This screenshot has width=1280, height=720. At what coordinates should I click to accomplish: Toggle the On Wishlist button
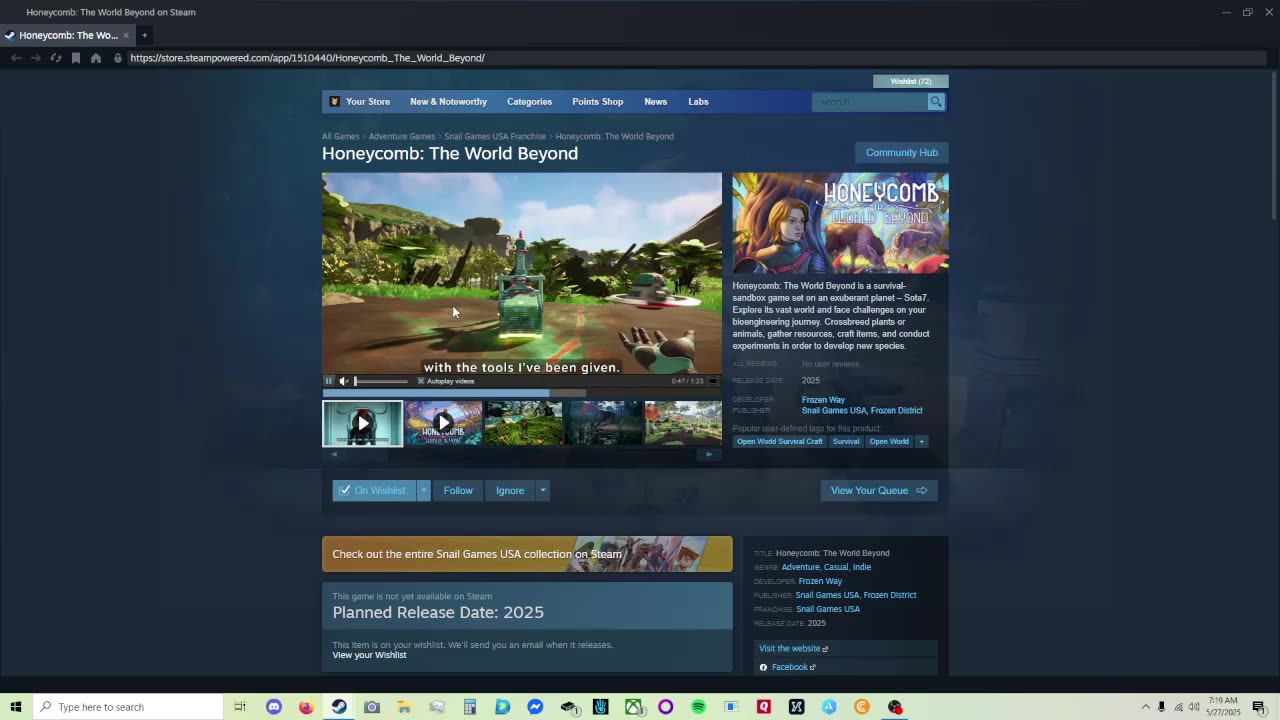[x=373, y=490]
